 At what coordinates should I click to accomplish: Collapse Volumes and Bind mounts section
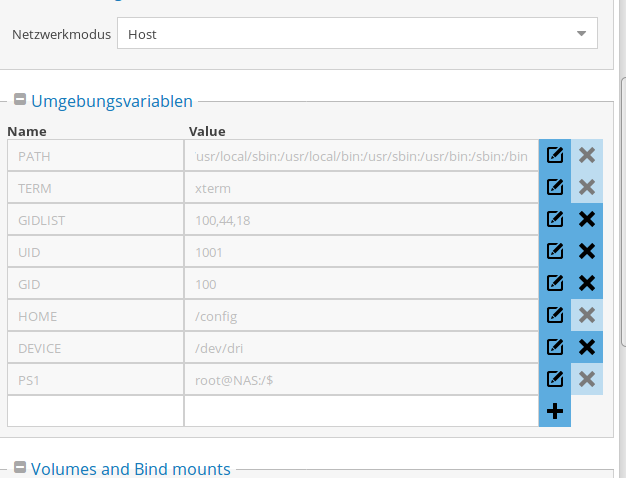20,467
